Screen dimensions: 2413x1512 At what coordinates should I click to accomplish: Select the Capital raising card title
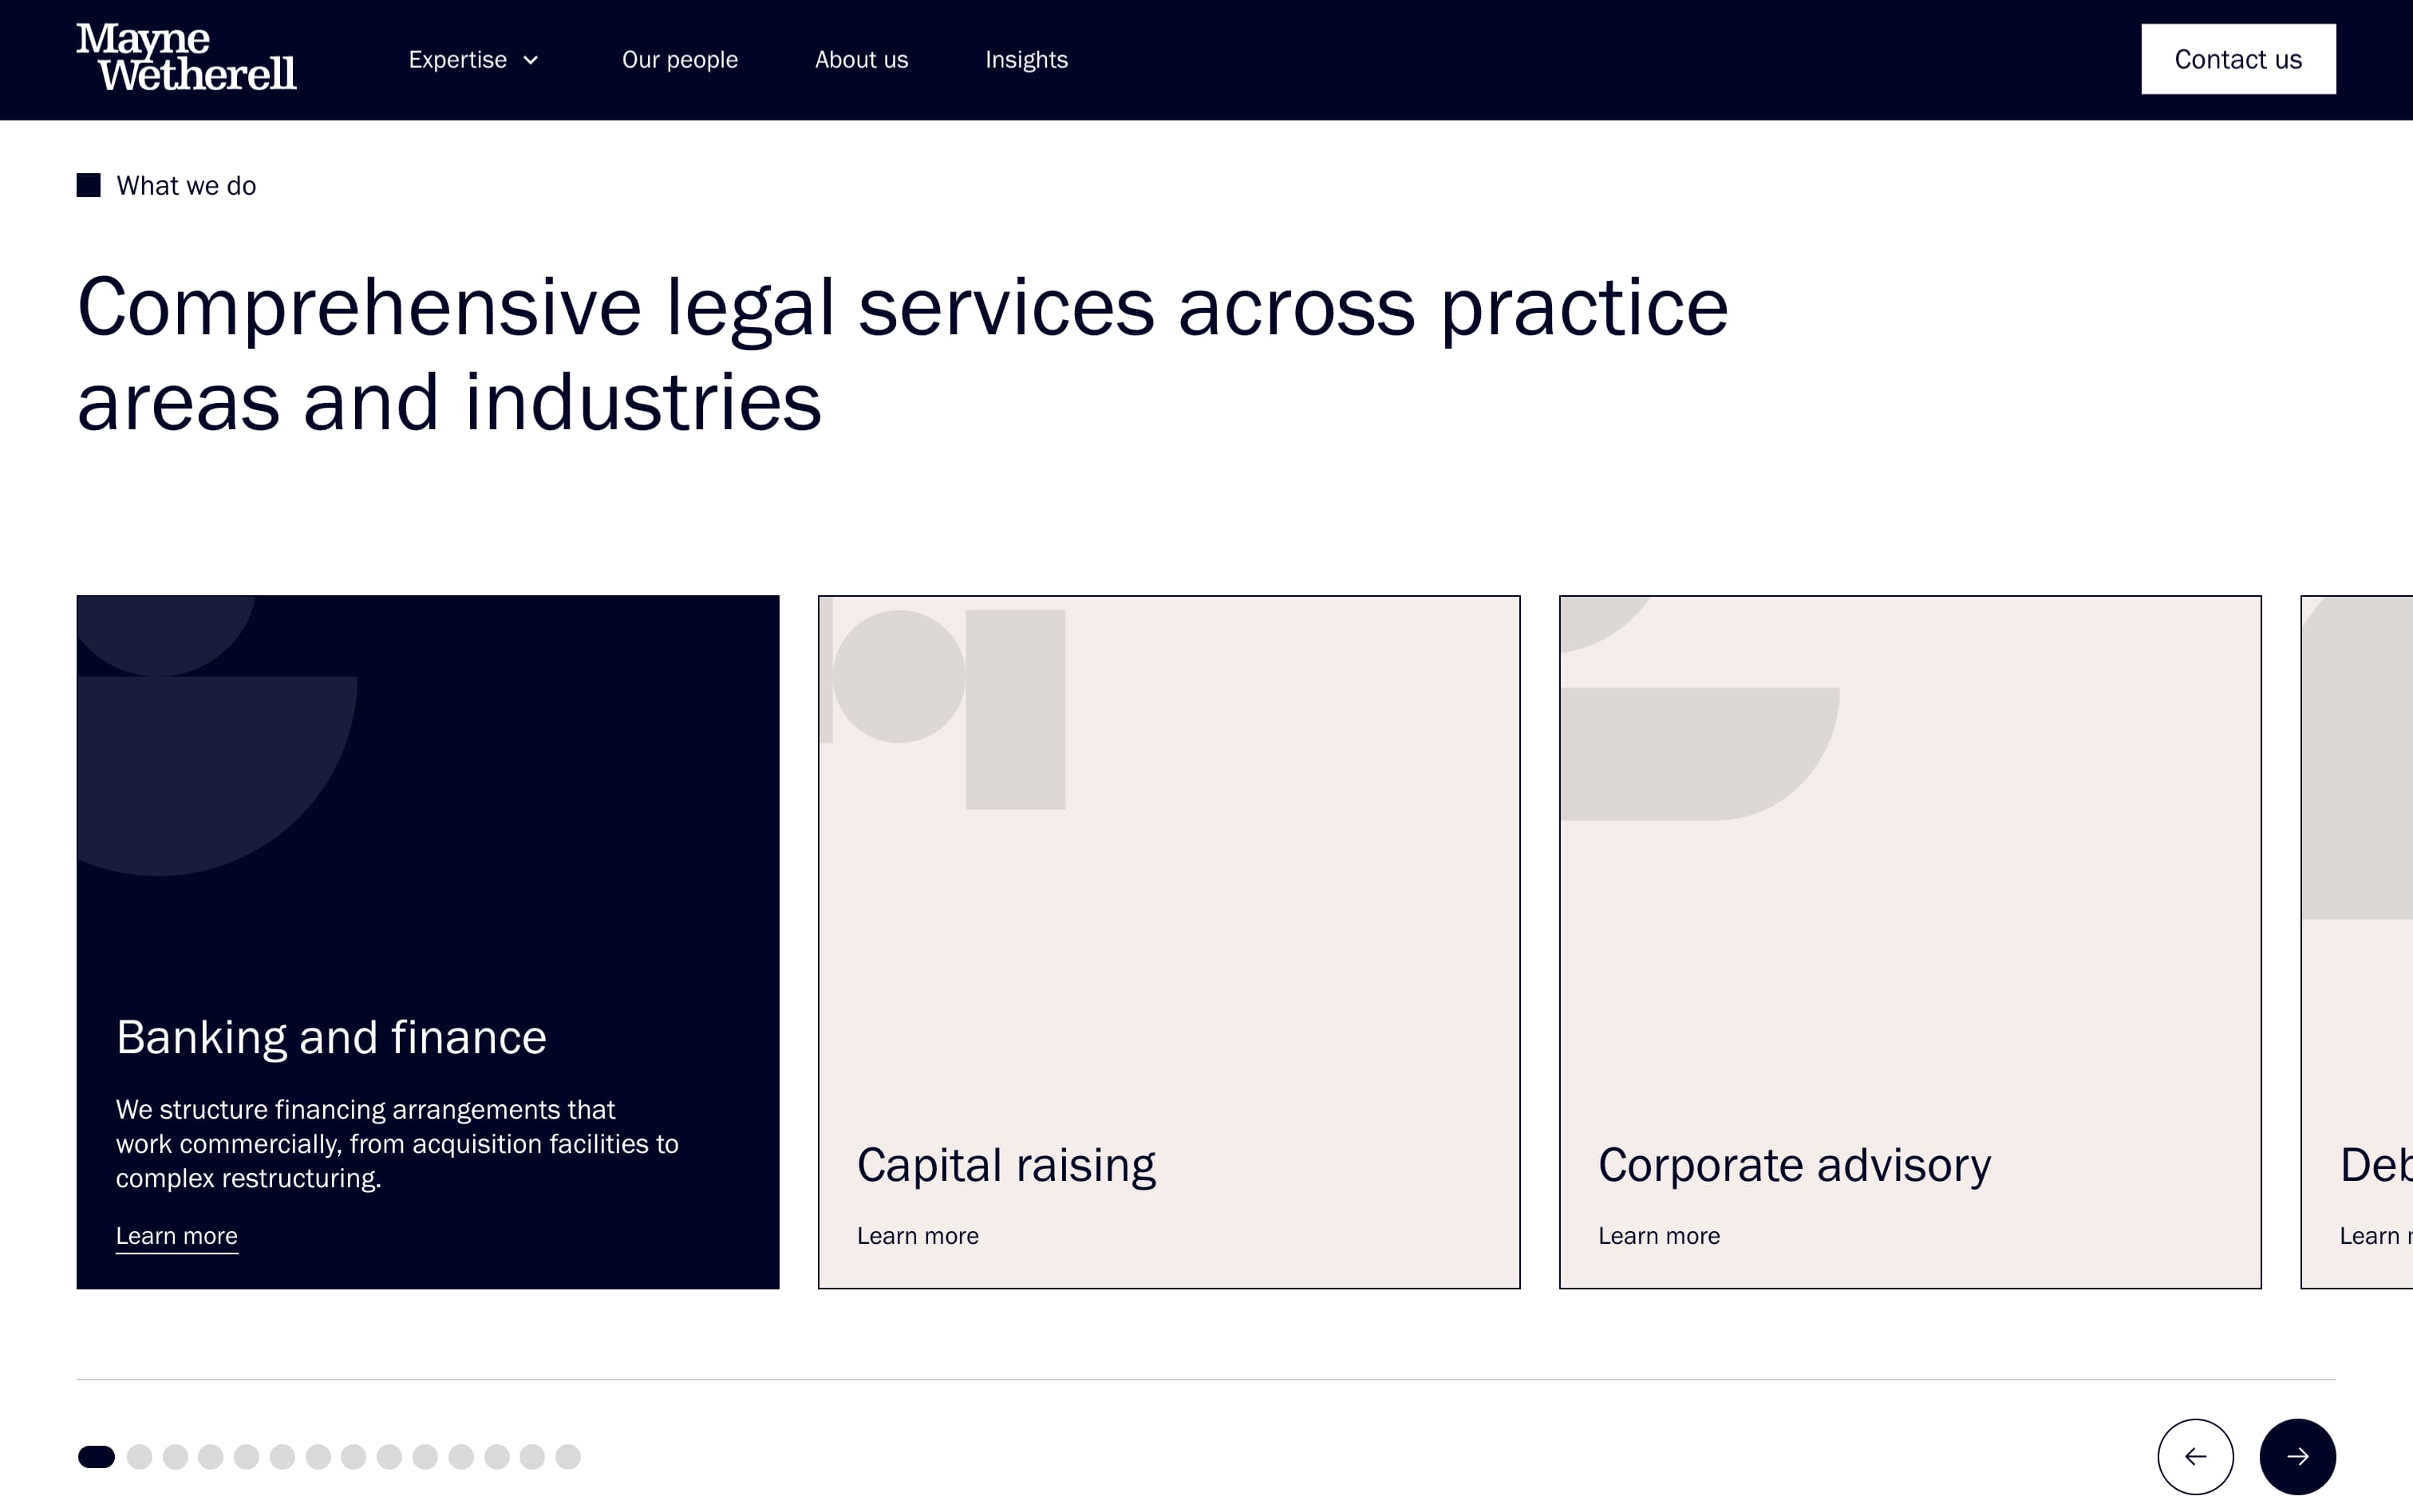coord(1006,1165)
